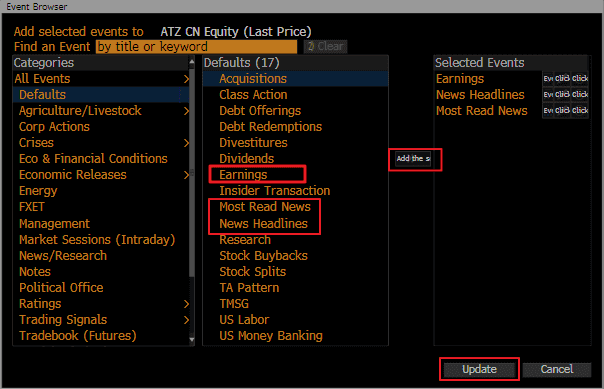Click the 'Ev' icon in the Earnings row
Screen dimensions: 604x389
pos(548,79)
